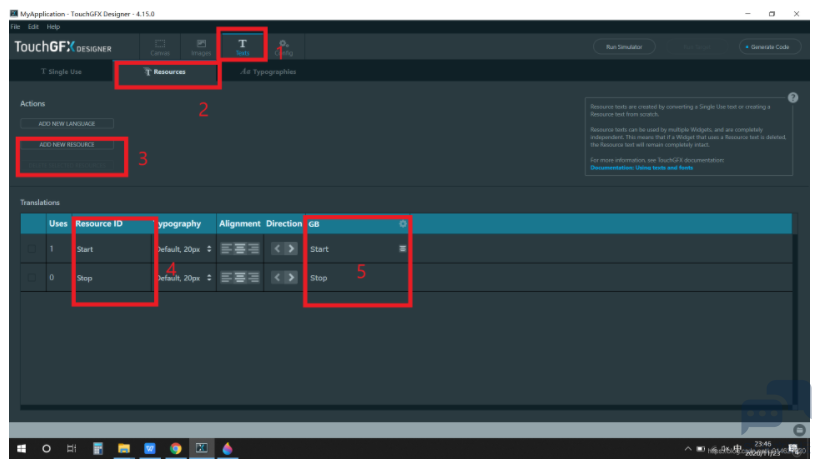Screen dimensions: 820x463
Task: Open the Images view
Action: coord(201,47)
